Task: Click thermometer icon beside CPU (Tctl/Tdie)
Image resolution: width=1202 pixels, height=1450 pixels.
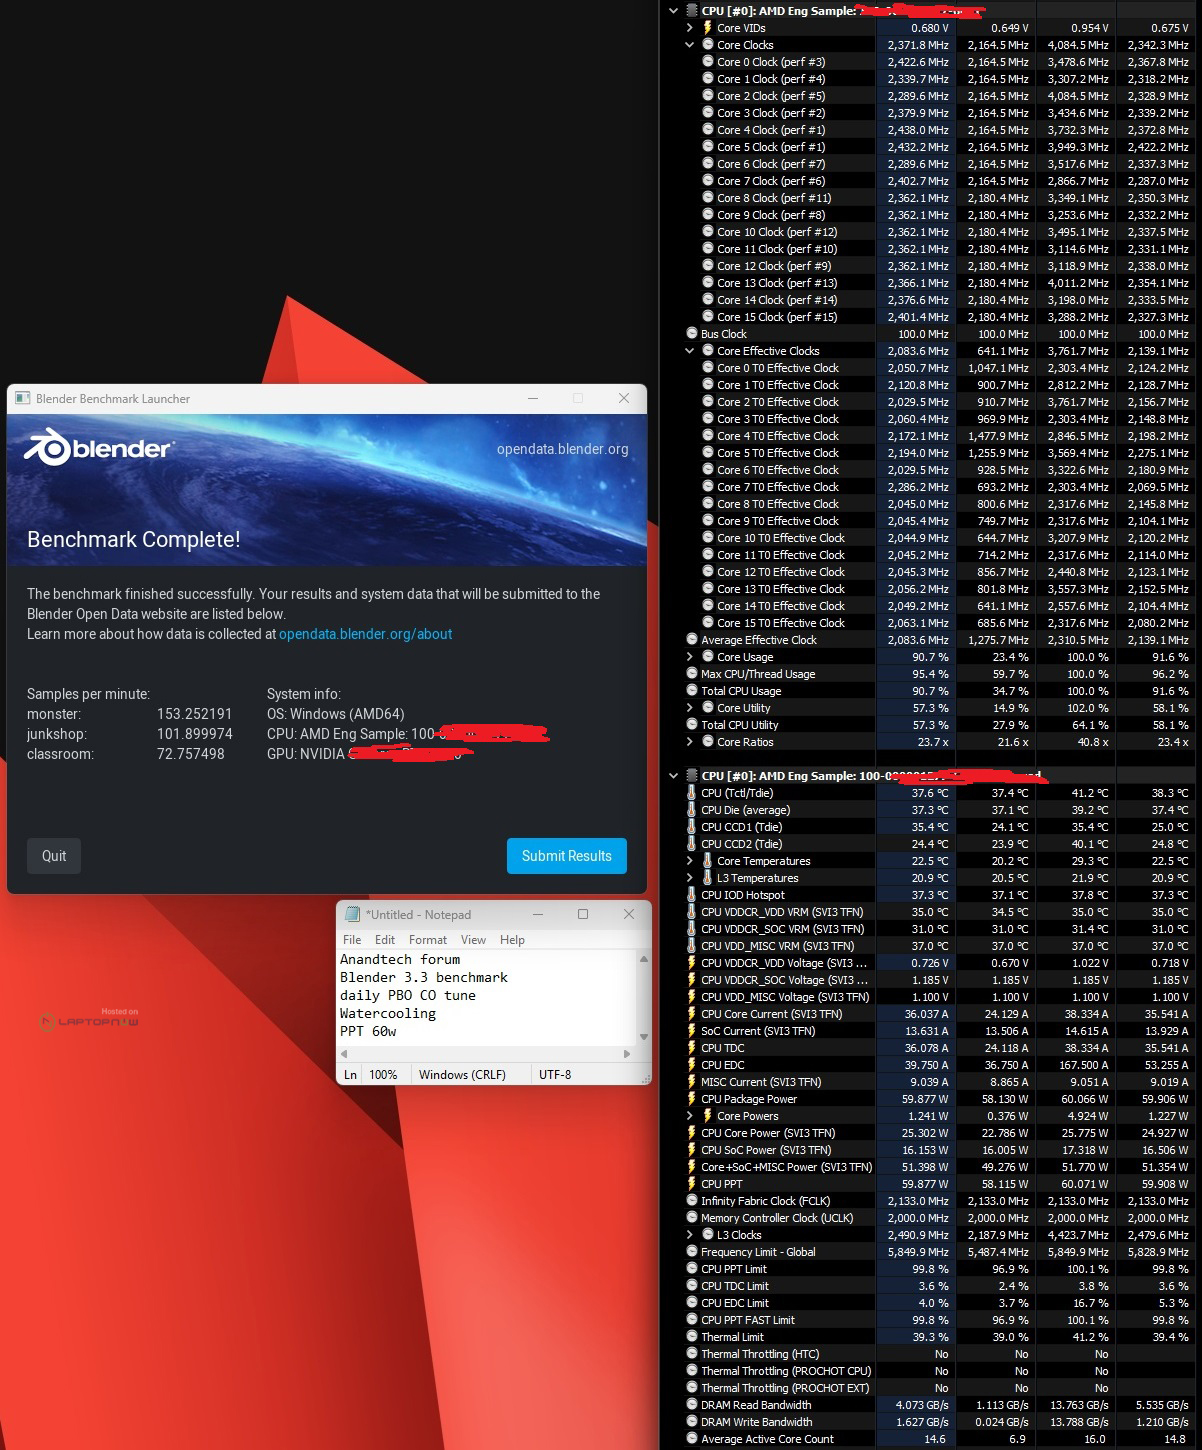Action: tap(691, 793)
